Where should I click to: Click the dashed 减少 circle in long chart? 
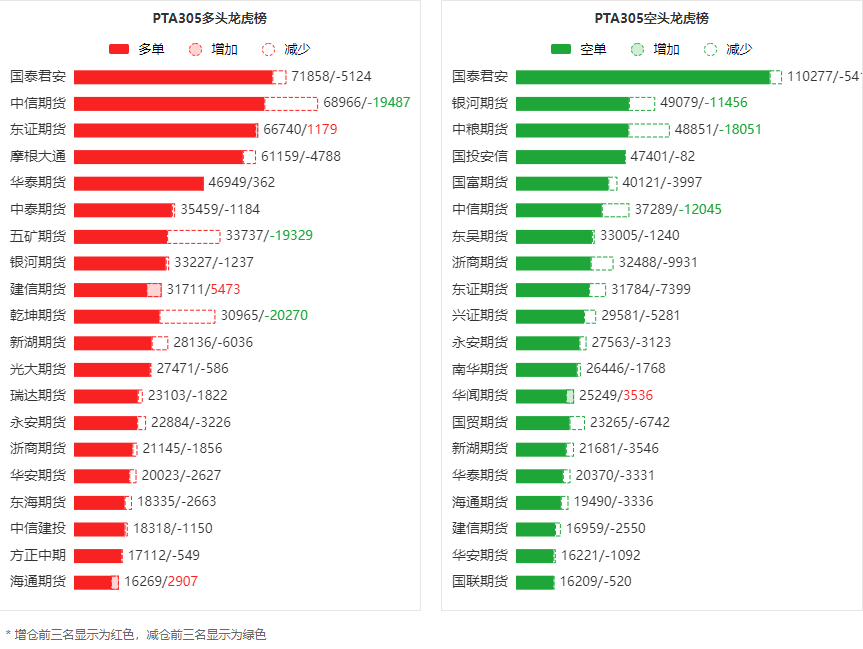pos(268,49)
